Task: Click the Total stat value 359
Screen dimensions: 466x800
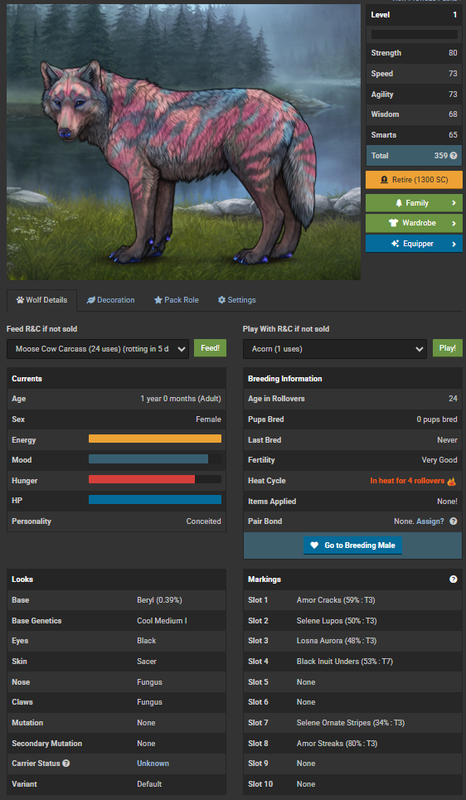Action: pos(441,156)
